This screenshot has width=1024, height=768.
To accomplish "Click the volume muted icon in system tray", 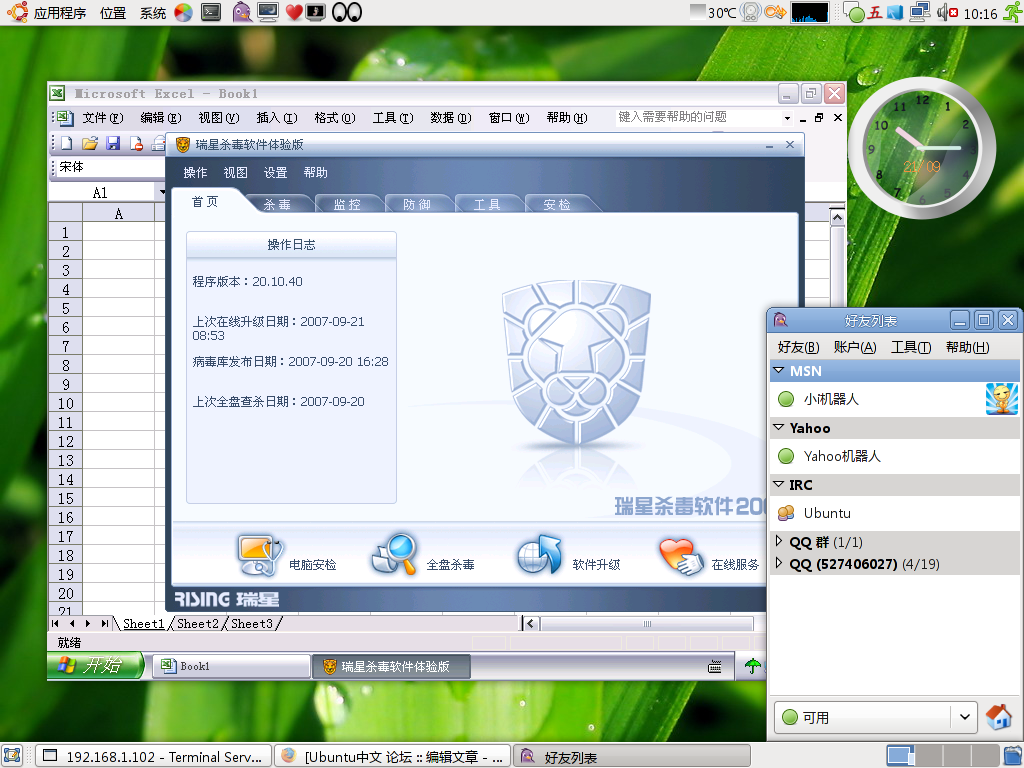I will tap(948, 12).
